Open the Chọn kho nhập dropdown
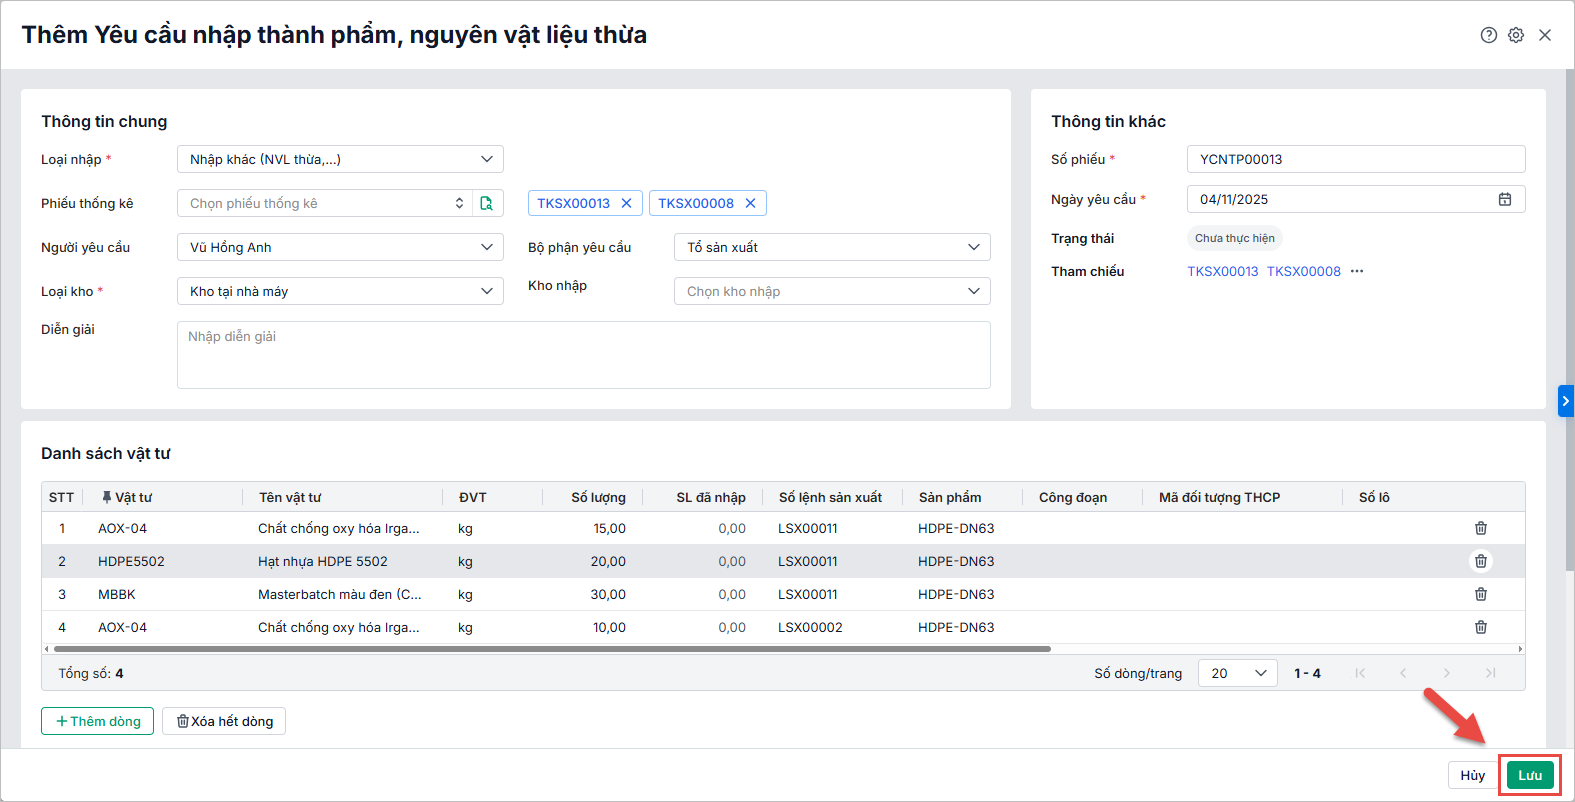Viewport: 1575px width, 802px height. point(832,291)
